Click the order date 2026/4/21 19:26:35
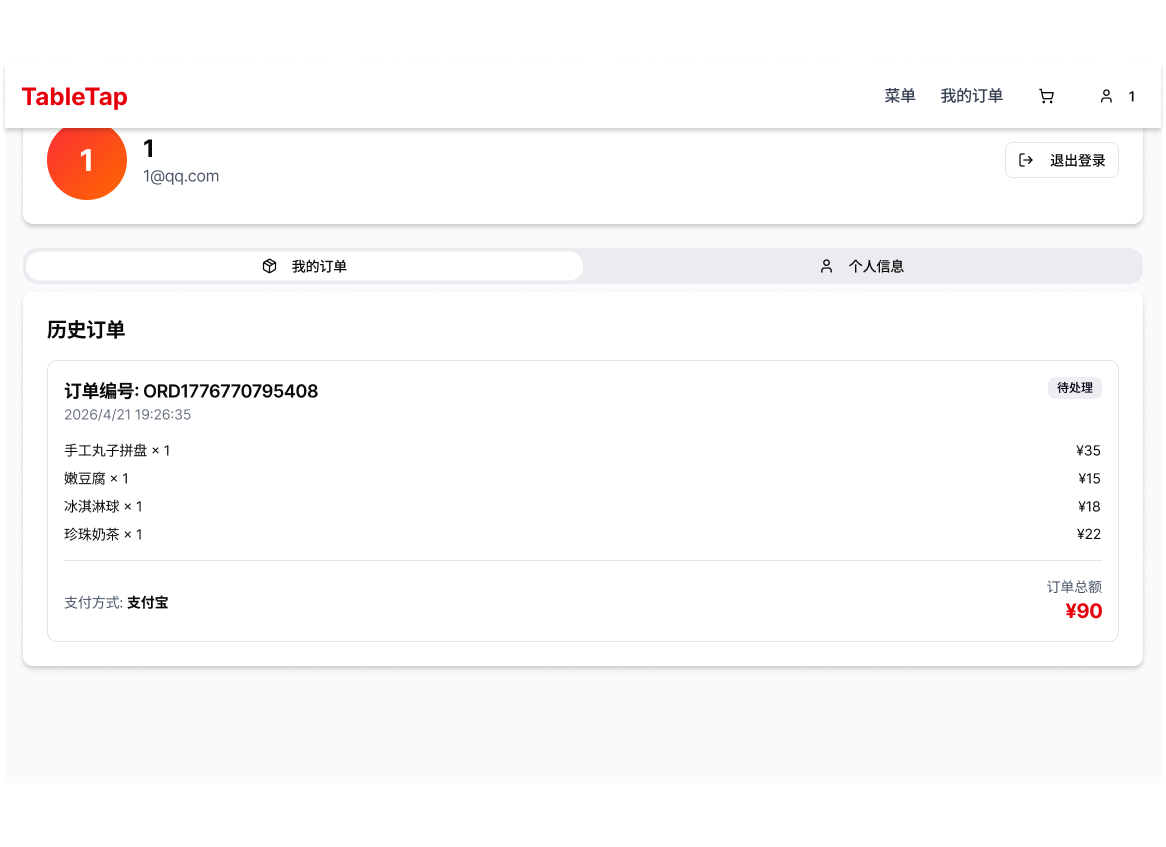The height and width of the screenshot is (847, 1166). coord(127,414)
